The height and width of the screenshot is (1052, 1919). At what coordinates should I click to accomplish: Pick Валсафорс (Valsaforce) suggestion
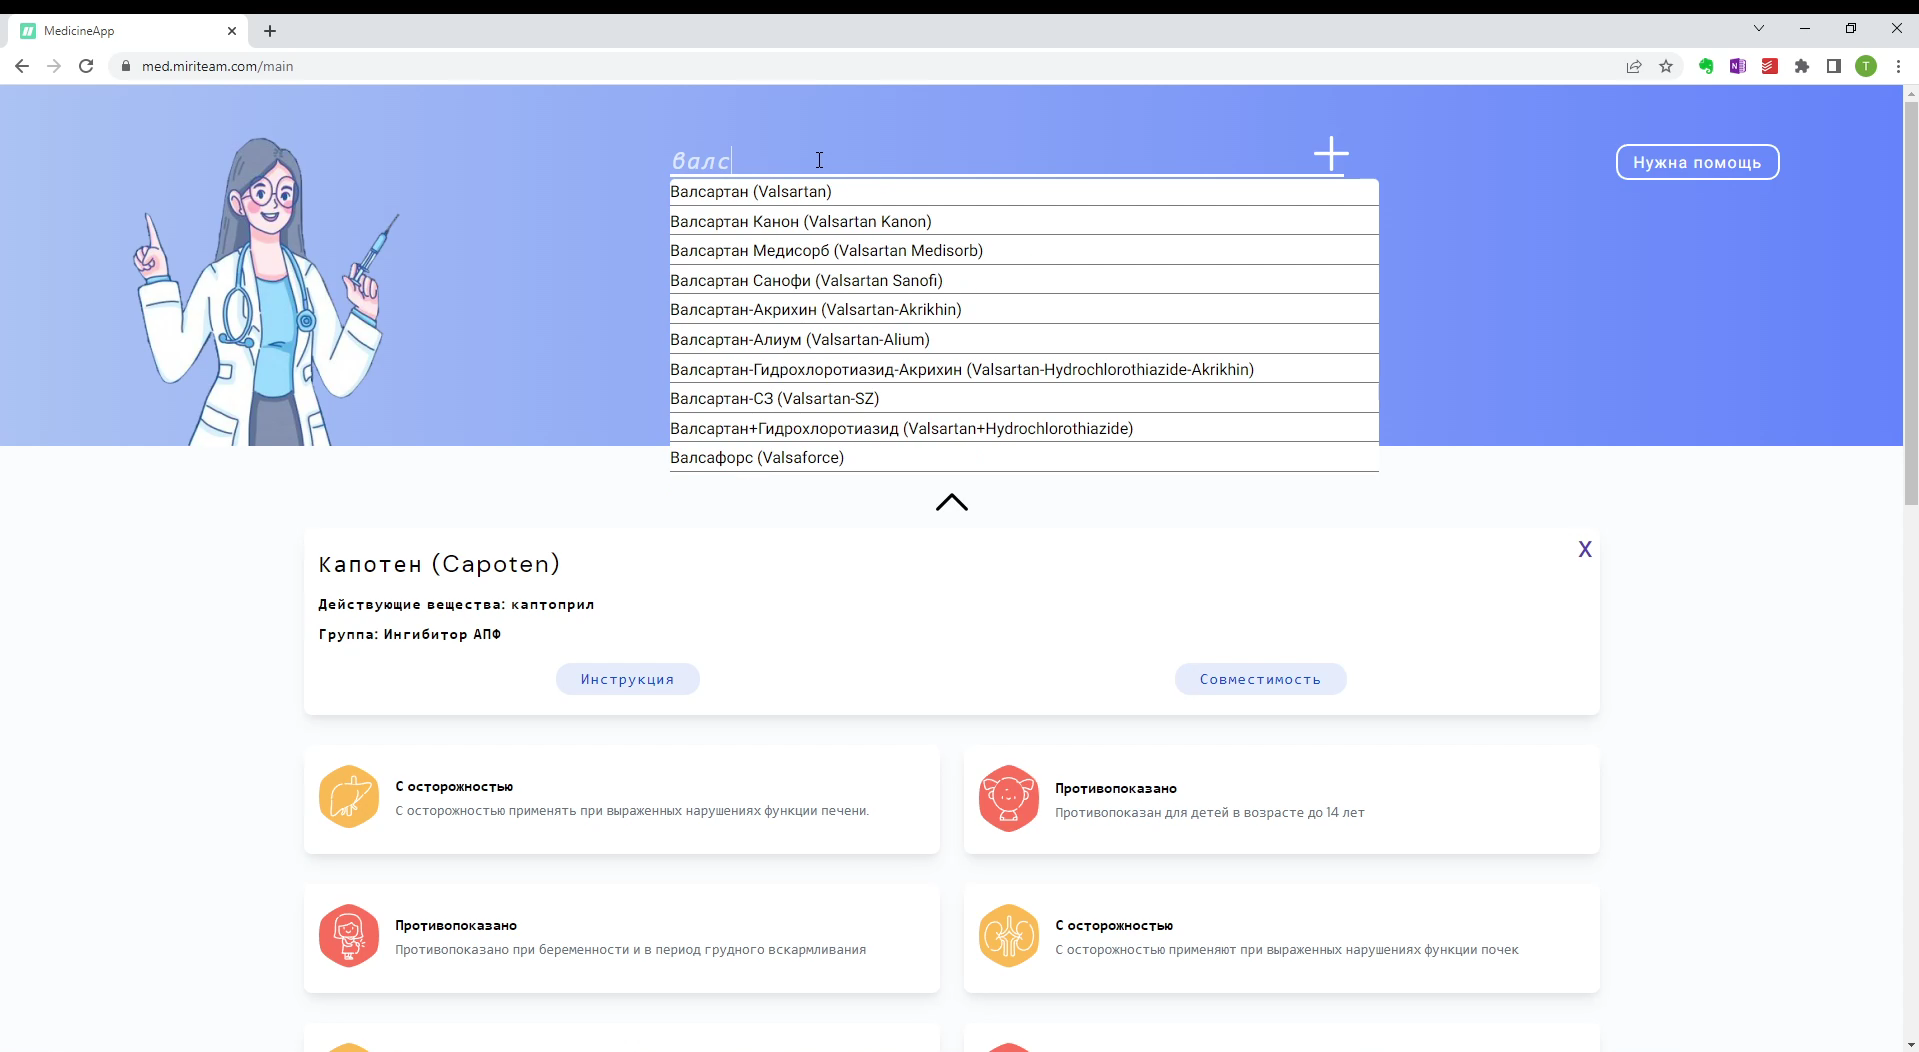click(757, 458)
